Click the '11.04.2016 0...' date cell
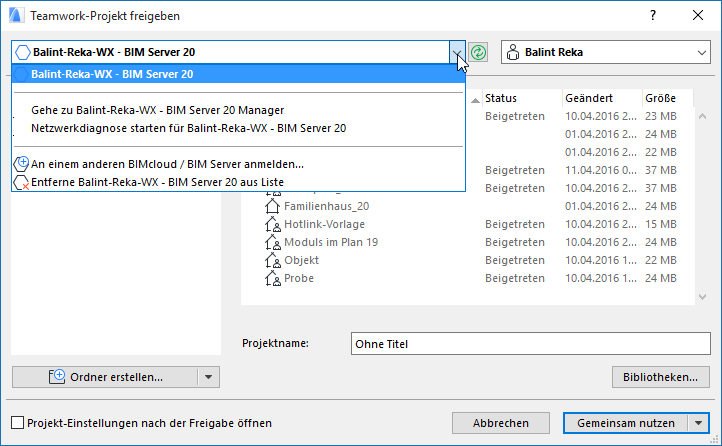Image resolution: width=722 pixels, height=446 pixels. point(601,170)
